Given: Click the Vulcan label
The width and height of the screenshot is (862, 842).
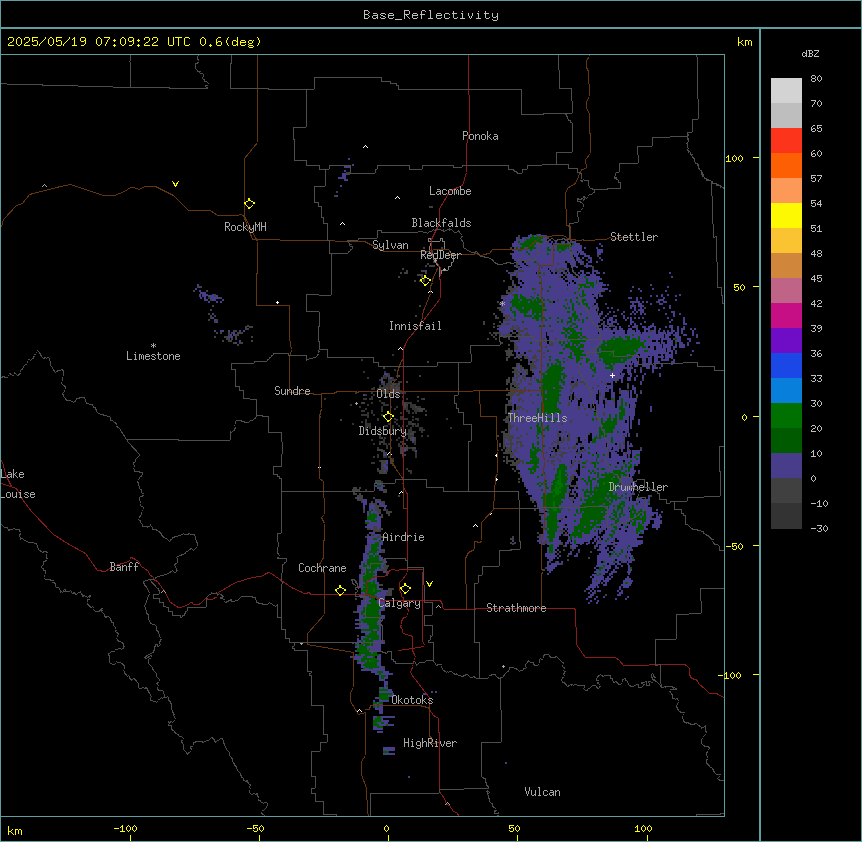Looking at the screenshot, I should point(542,792).
